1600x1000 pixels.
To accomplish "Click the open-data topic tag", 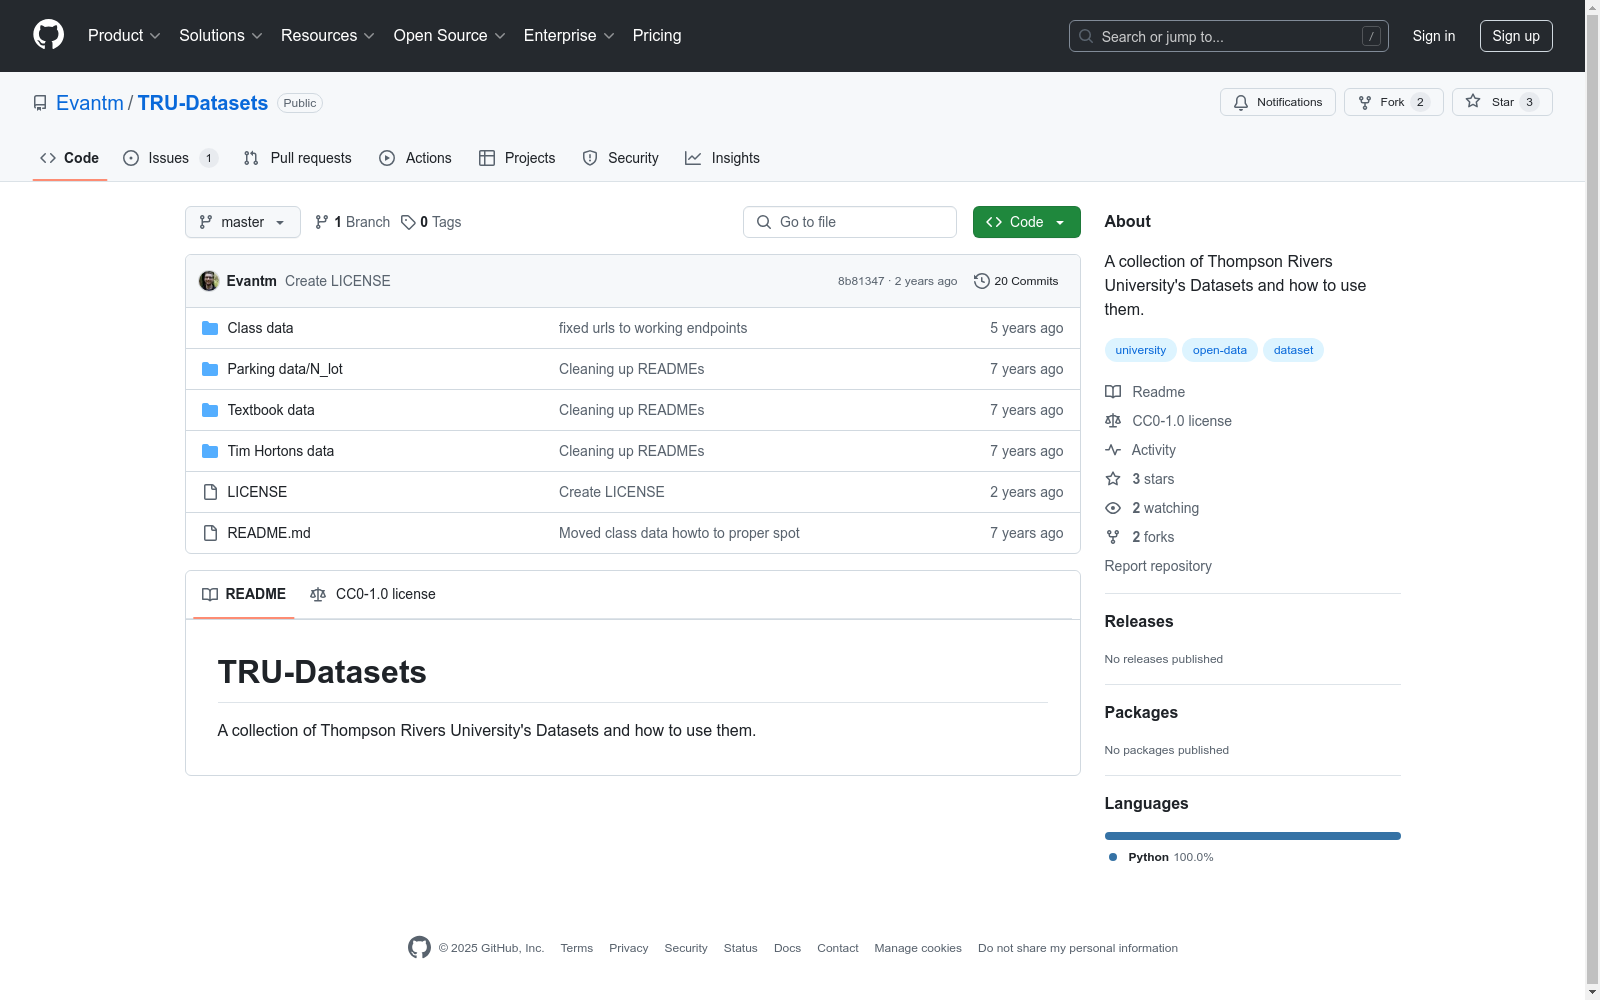I will [1220, 350].
